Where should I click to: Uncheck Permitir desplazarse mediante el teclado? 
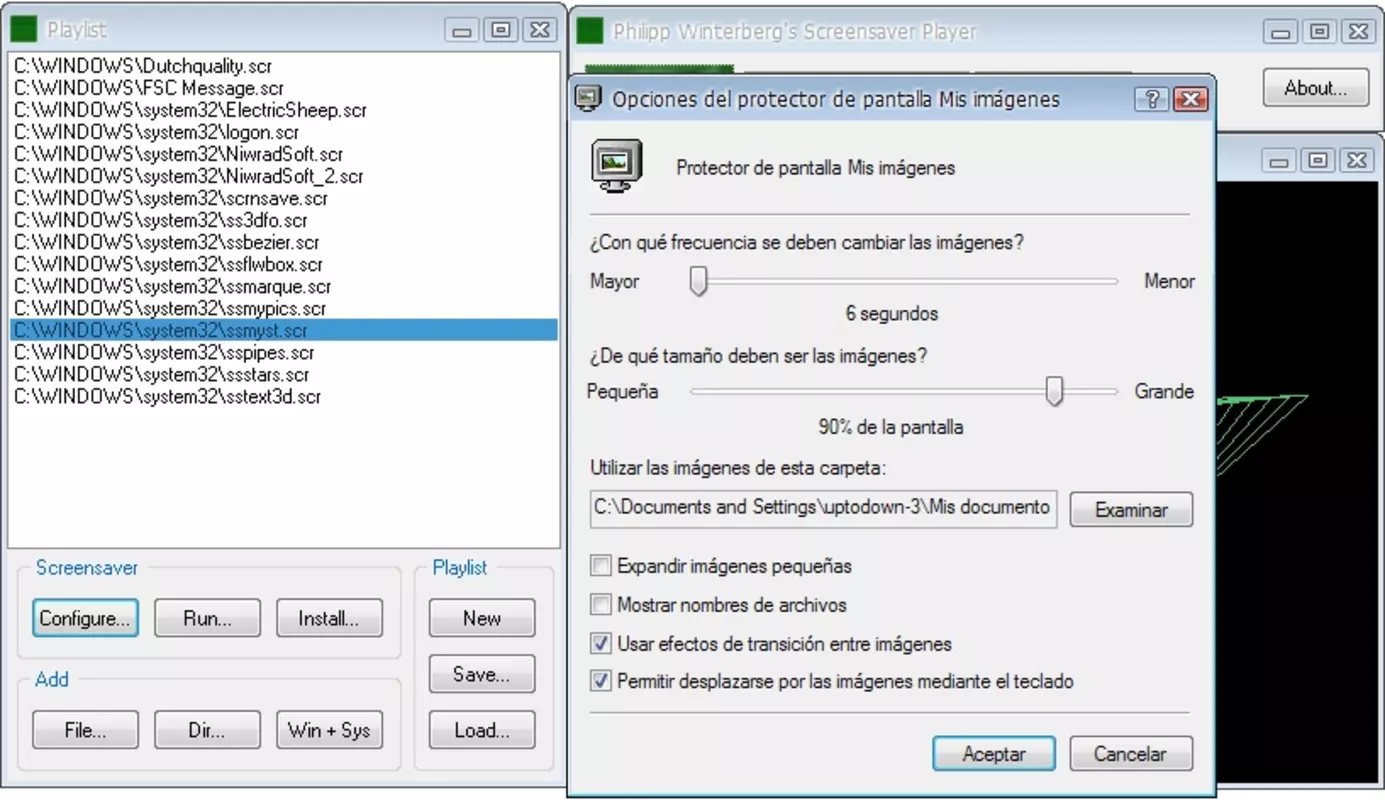601,681
